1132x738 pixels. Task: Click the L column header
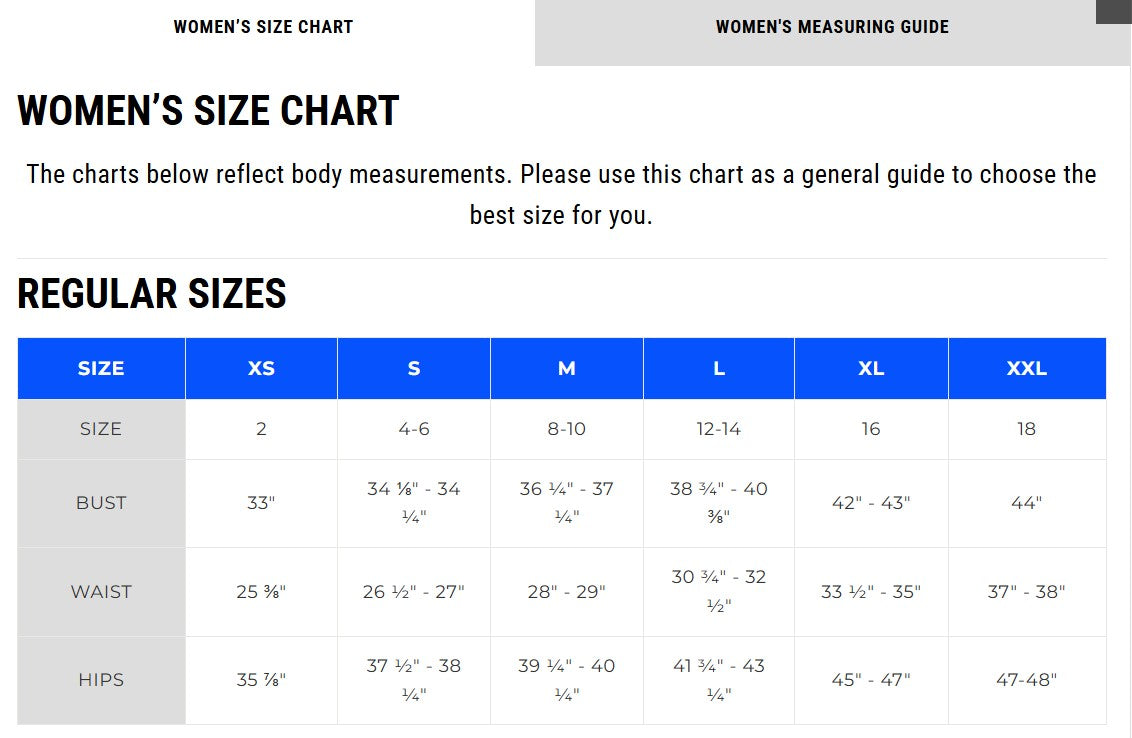[x=719, y=368]
